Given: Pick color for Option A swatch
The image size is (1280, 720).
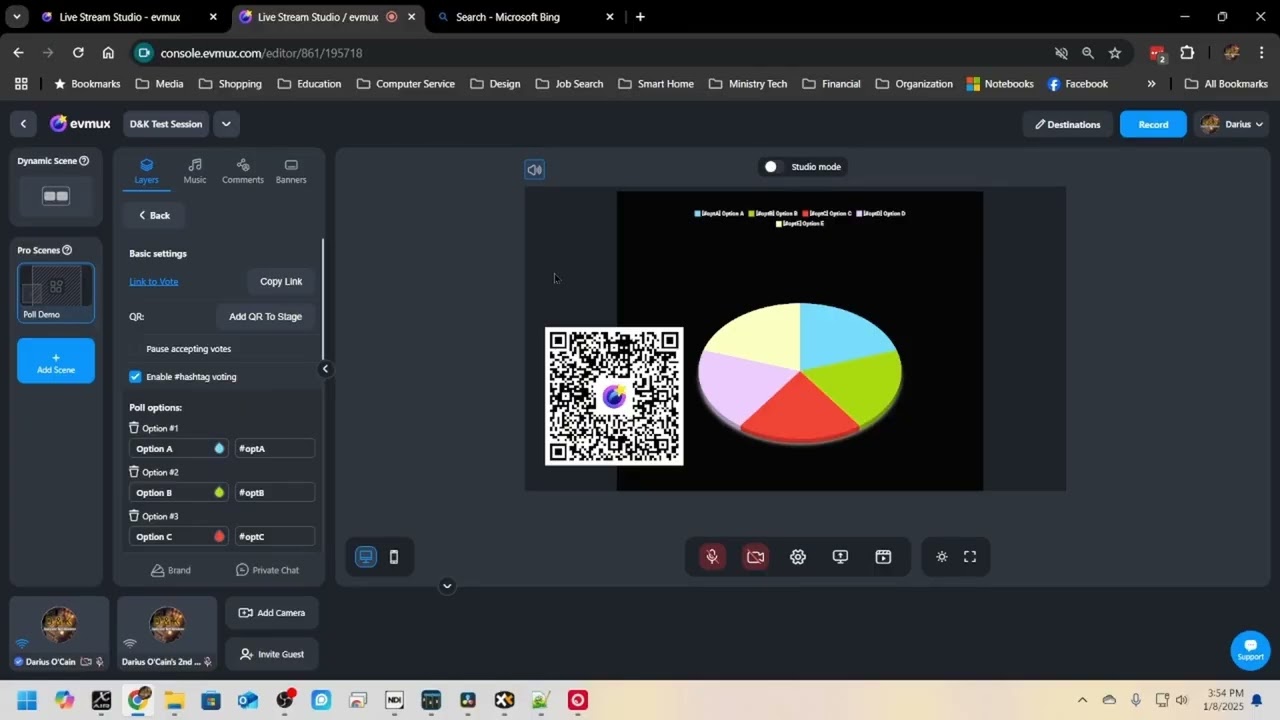Looking at the screenshot, I should 219,449.
